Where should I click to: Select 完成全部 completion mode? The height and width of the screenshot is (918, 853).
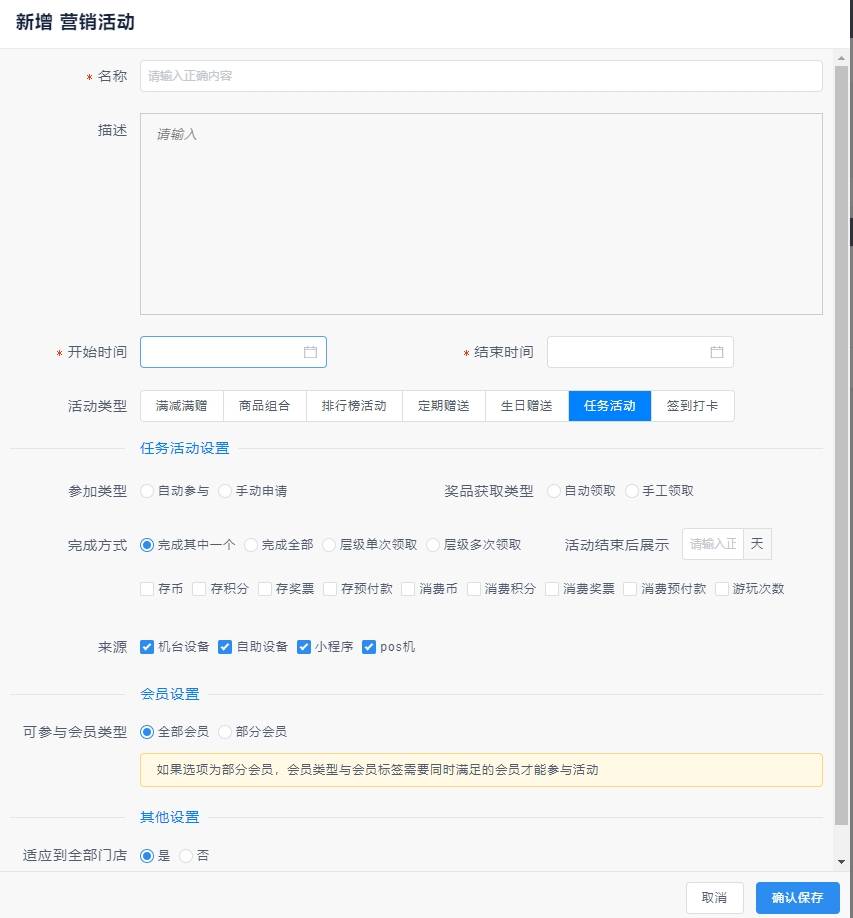pos(251,545)
